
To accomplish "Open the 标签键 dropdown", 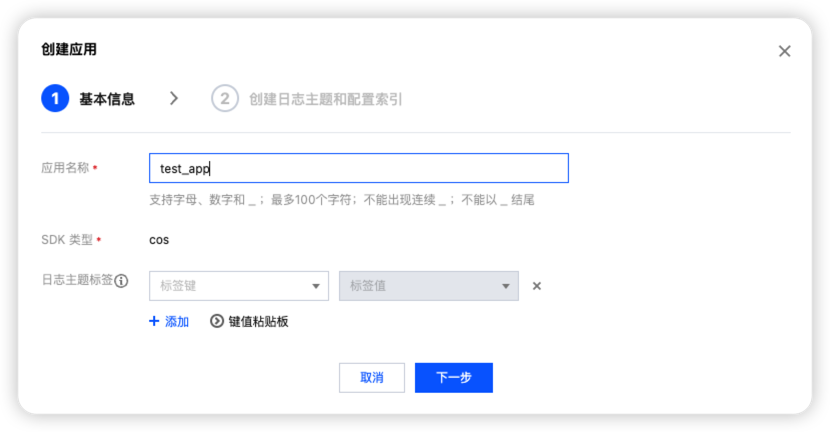I will tap(239, 286).
